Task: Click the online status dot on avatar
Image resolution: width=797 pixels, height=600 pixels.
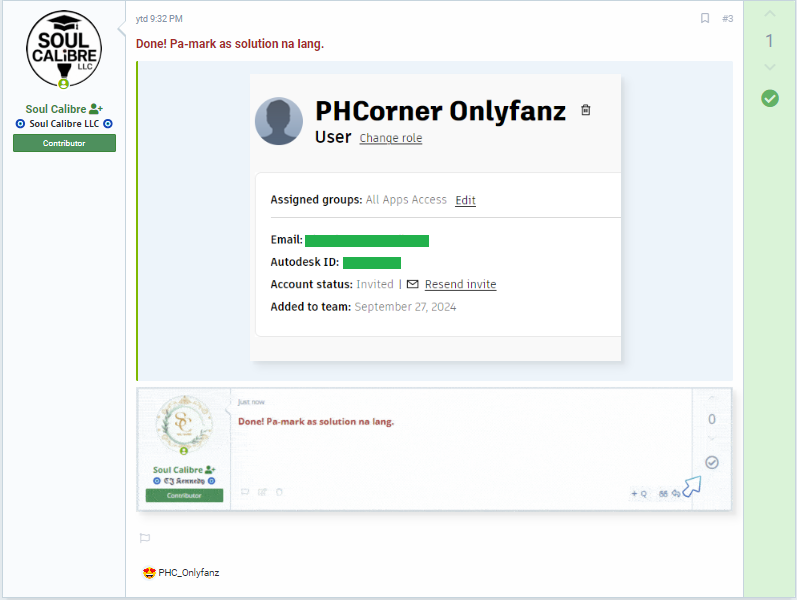Action: pyautogui.click(x=64, y=84)
